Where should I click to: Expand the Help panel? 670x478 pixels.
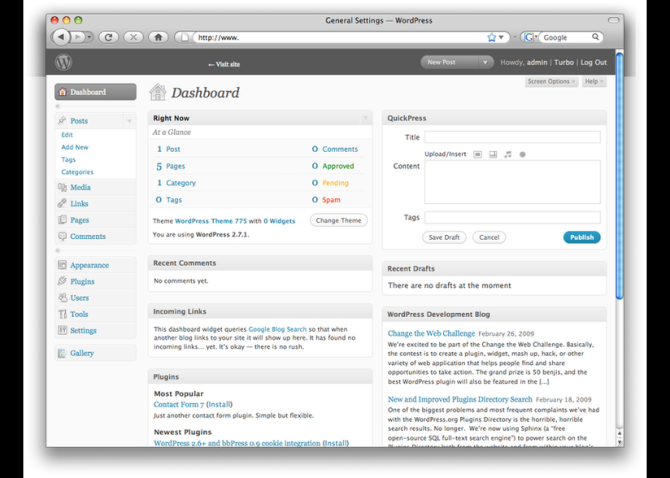point(594,81)
